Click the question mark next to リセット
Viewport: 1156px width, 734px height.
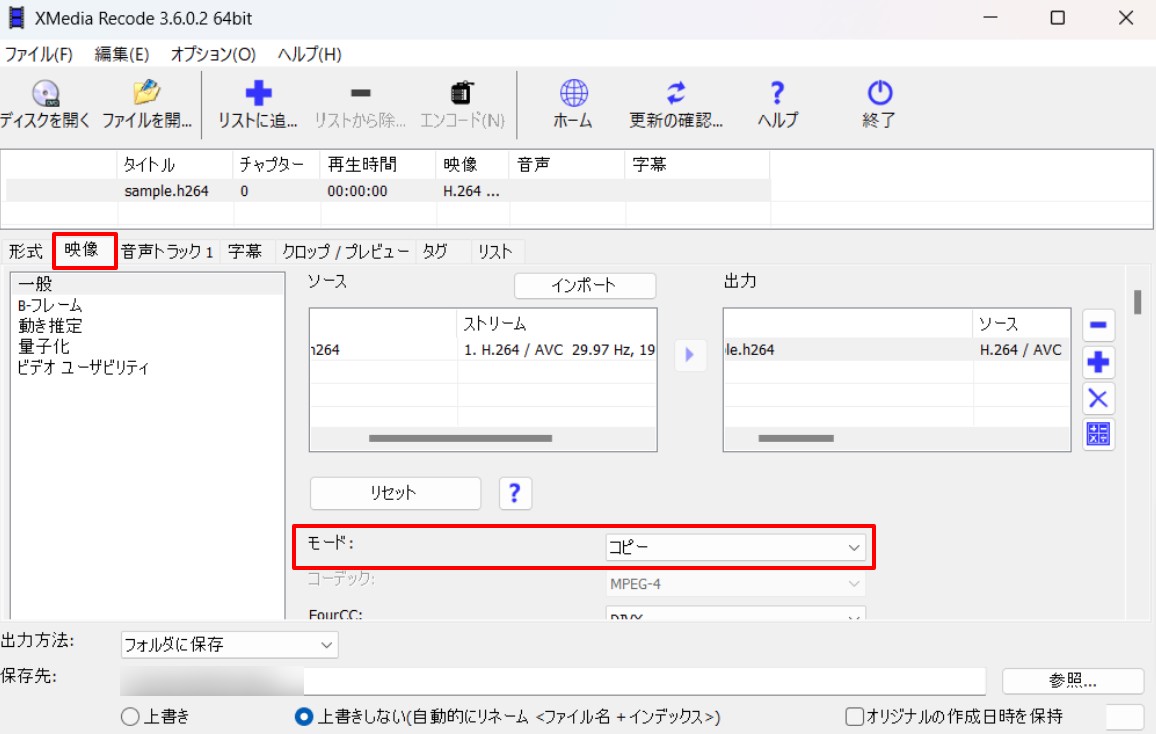click(515, 493)
